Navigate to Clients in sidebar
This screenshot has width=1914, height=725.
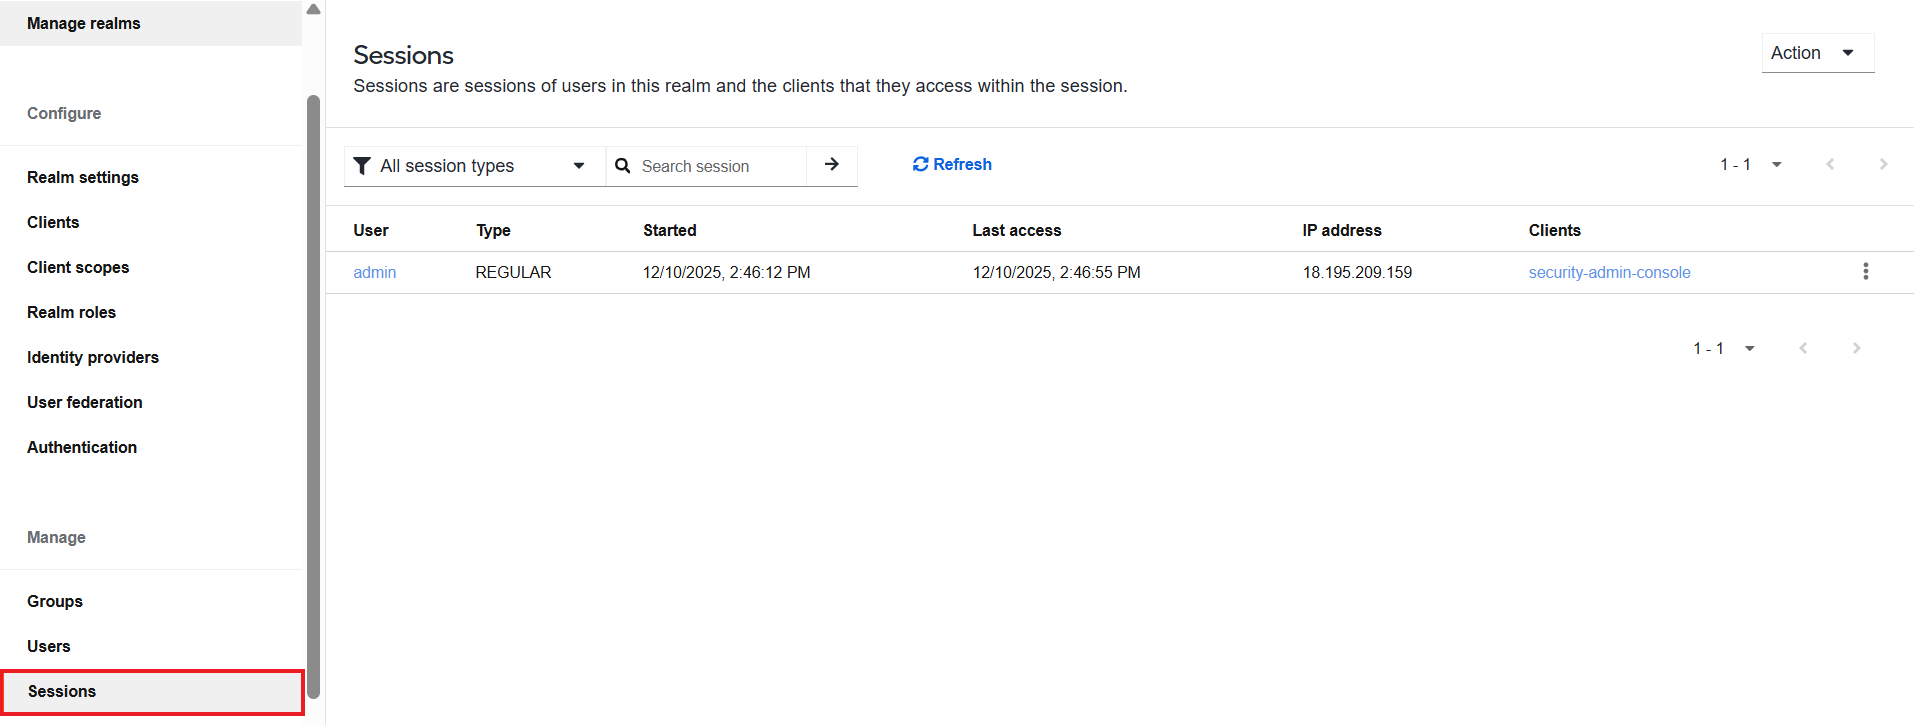pos(53,222)
